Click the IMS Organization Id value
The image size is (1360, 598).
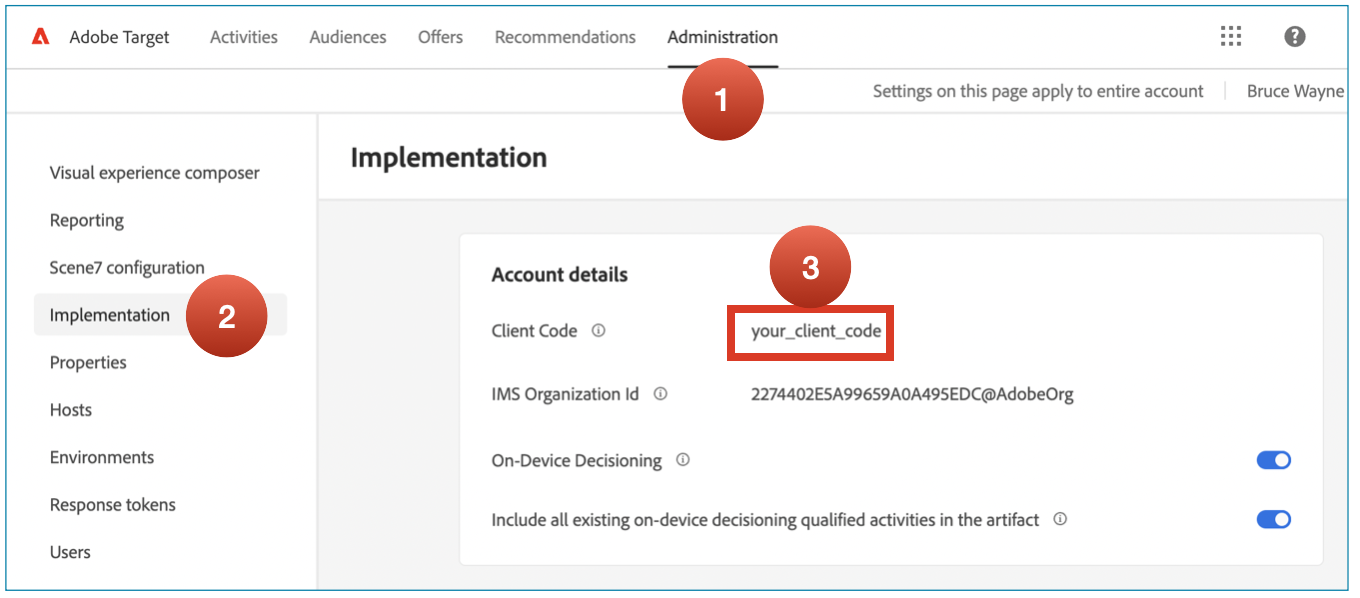click(912, 394)
